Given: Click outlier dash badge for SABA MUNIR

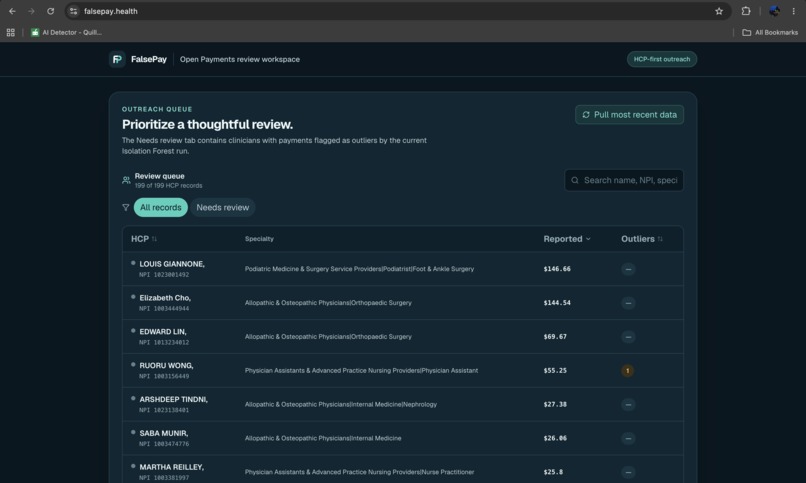Looking at the screenshot, I should point(628,438).
